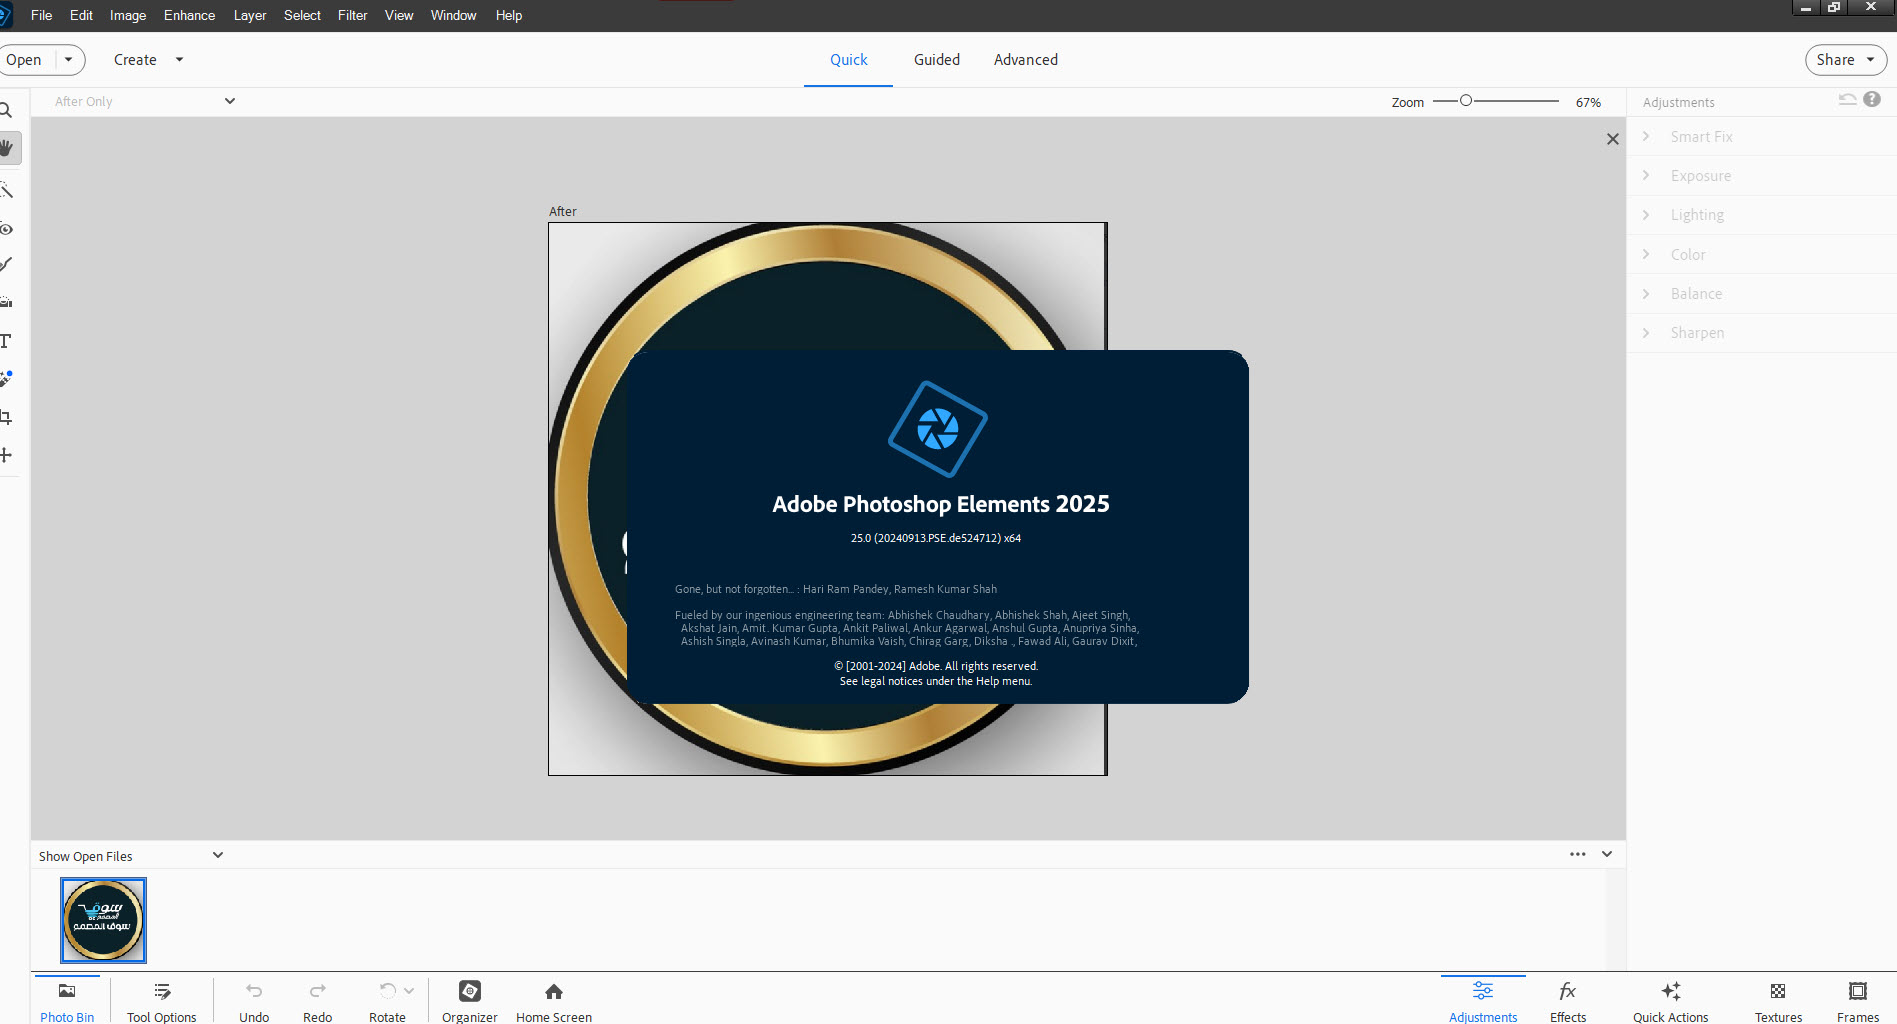The height and width of the screenshot is (1024, 1897).
Task: Select the gold logo thumbnail in Photo Bin
Action: [103, 920]
